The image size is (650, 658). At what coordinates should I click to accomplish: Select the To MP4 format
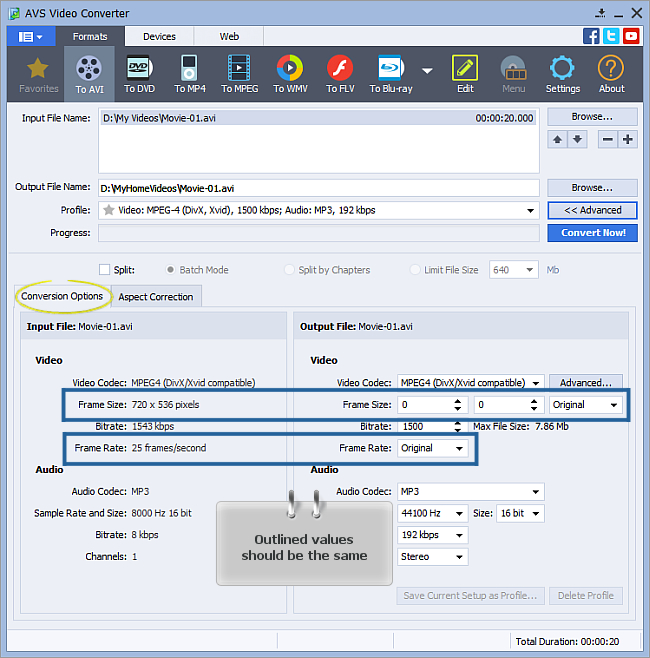(x=190, y=75)
